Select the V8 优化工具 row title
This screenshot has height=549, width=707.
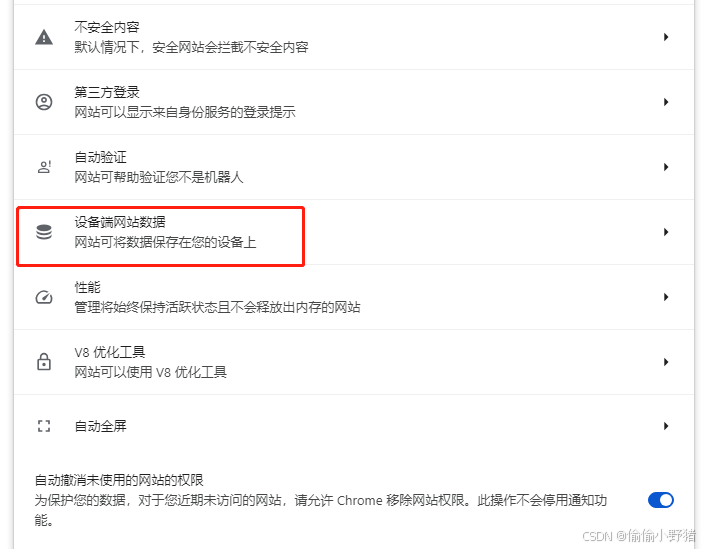pyautogui.click(x=110, y=352)
